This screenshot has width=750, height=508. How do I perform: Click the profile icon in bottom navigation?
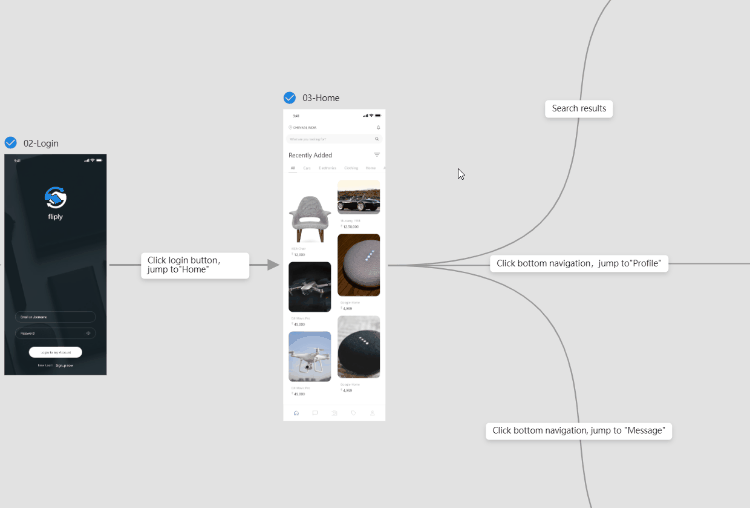click(372, 412)
